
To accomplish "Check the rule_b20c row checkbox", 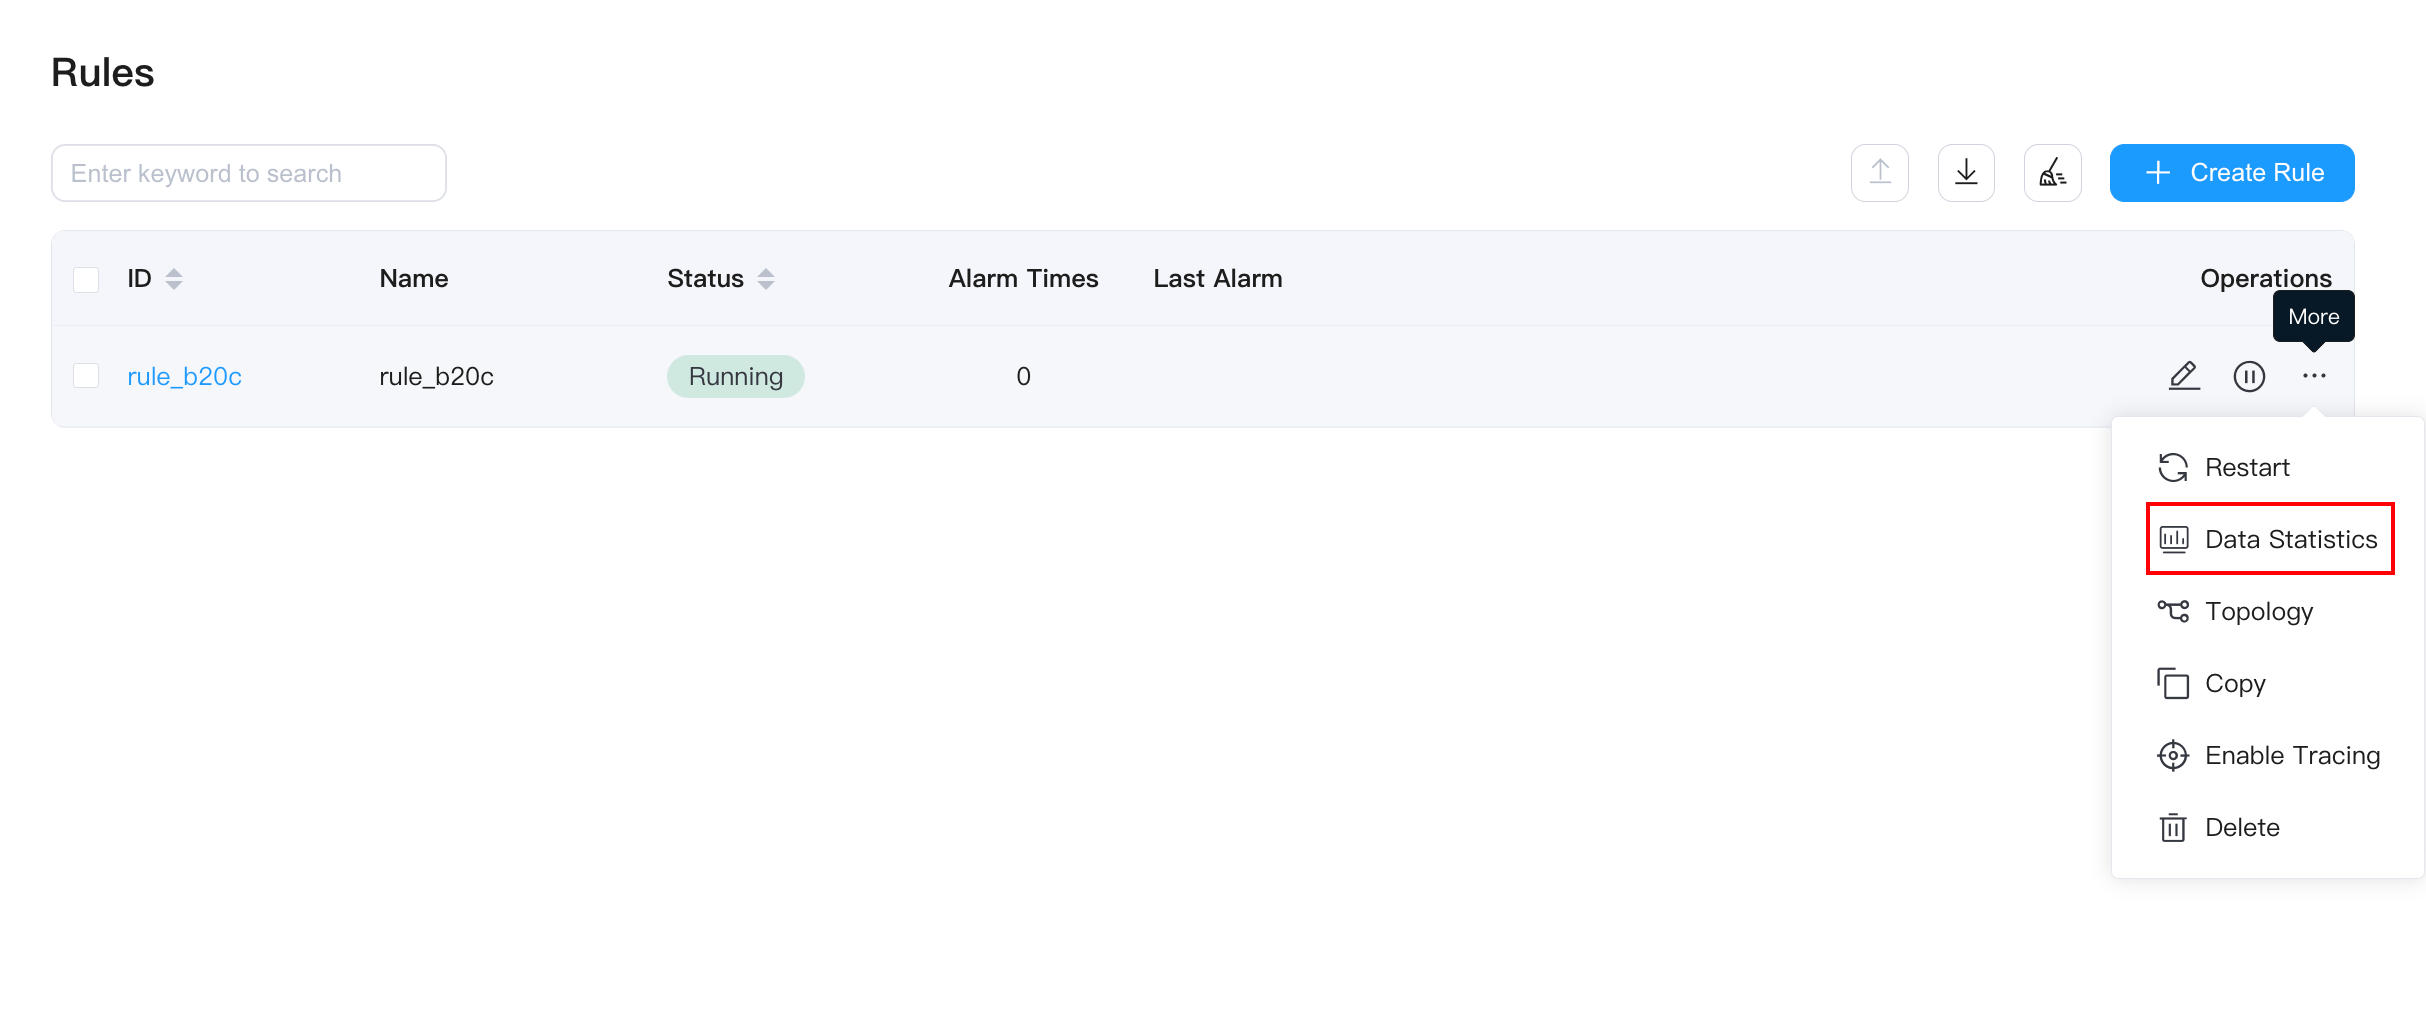I will point(86,376).
